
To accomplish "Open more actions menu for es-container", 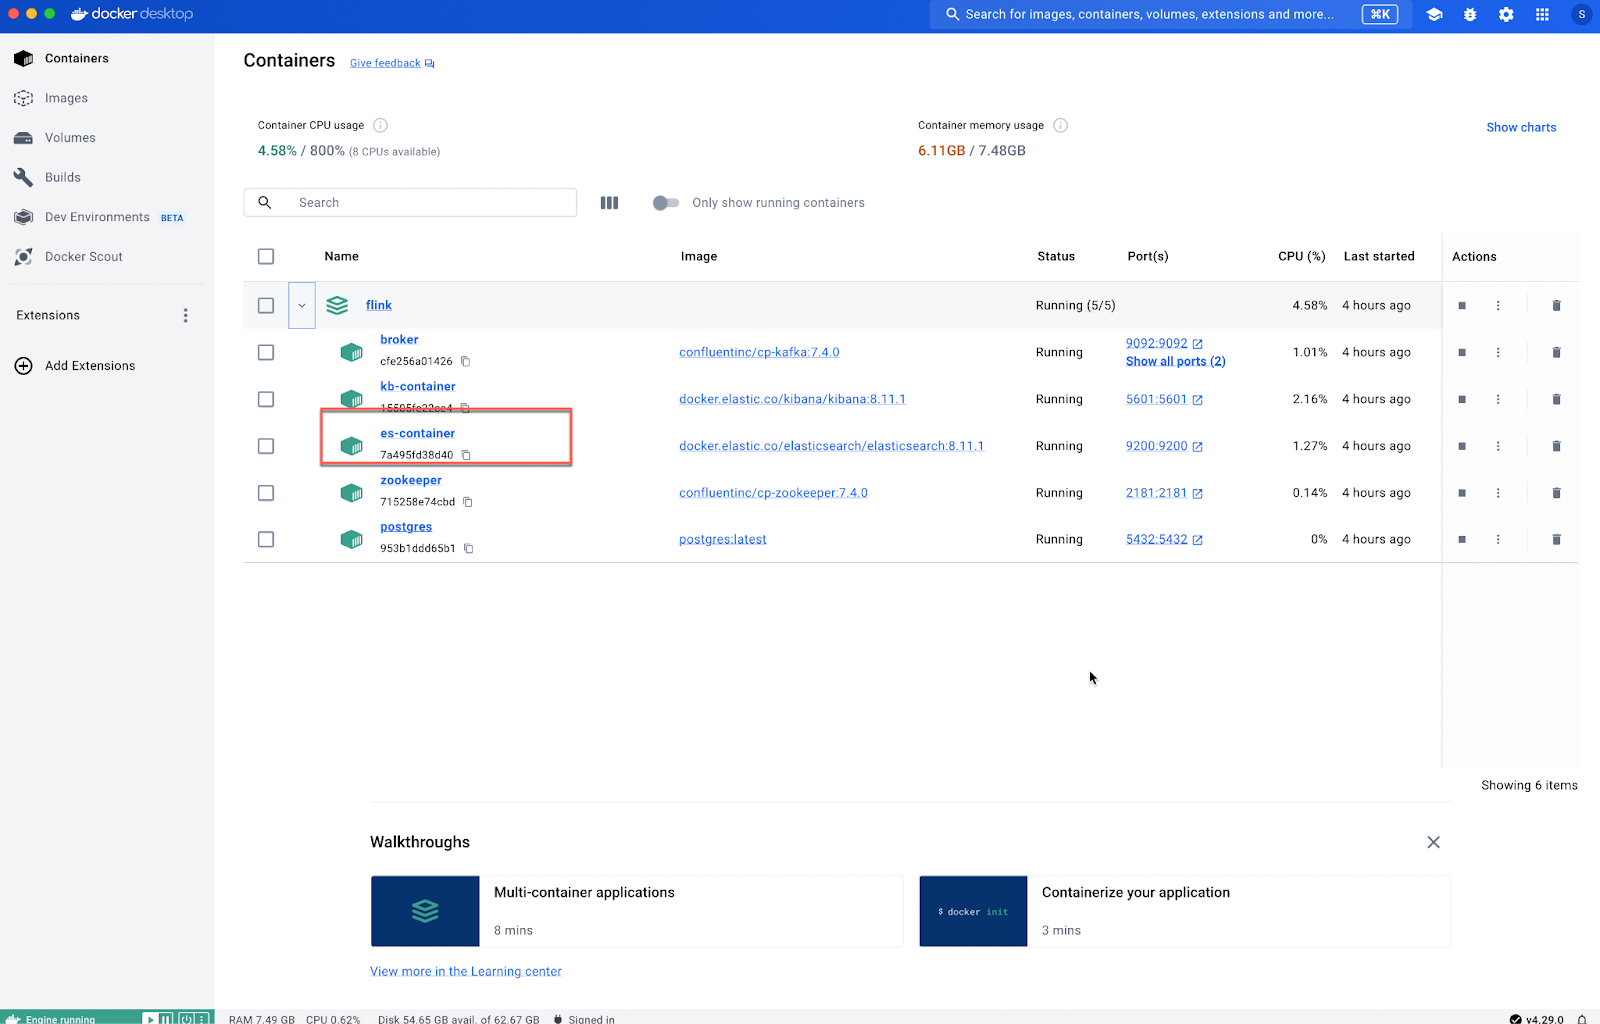I will [1498, 446].
